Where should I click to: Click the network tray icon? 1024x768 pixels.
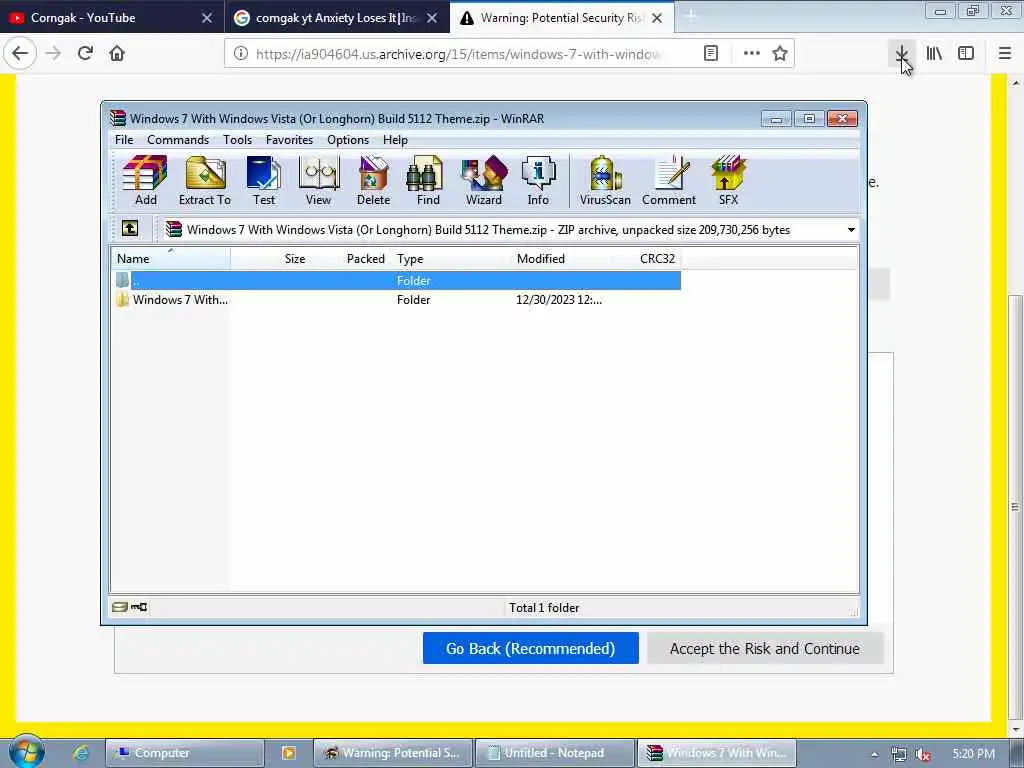point(899,754)
